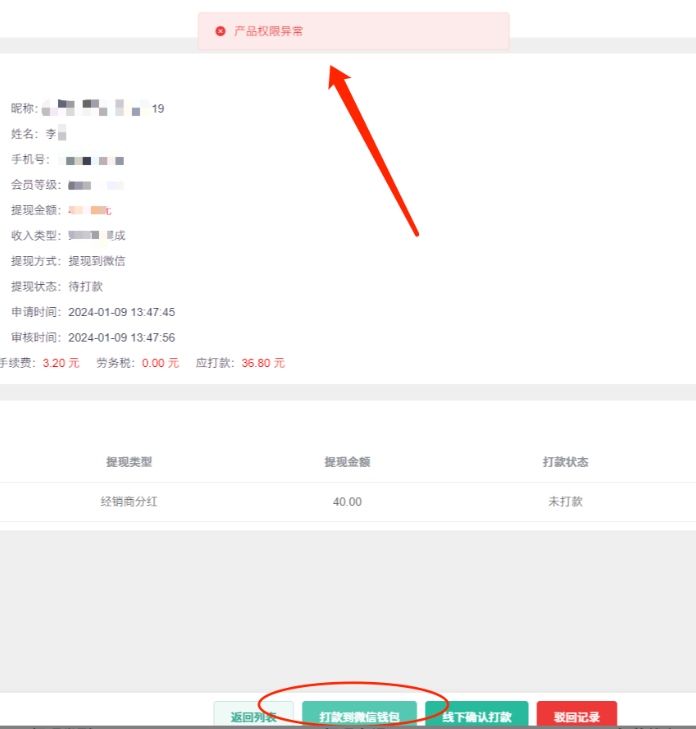Screen dimensions: 696x729
Task: Click the 应打款 36.80 元 amount
Action: pos(262,363)
